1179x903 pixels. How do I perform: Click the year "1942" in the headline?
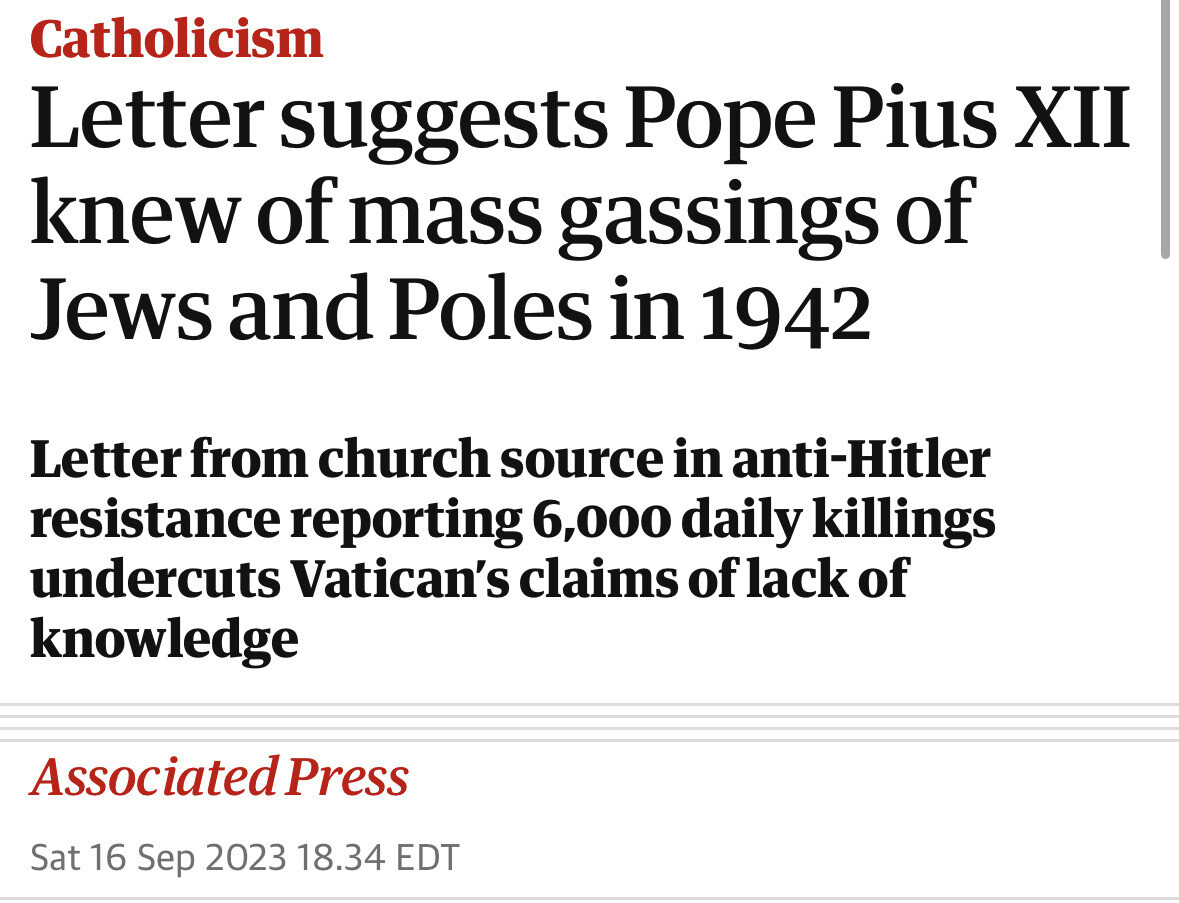[x=783, y=311]
